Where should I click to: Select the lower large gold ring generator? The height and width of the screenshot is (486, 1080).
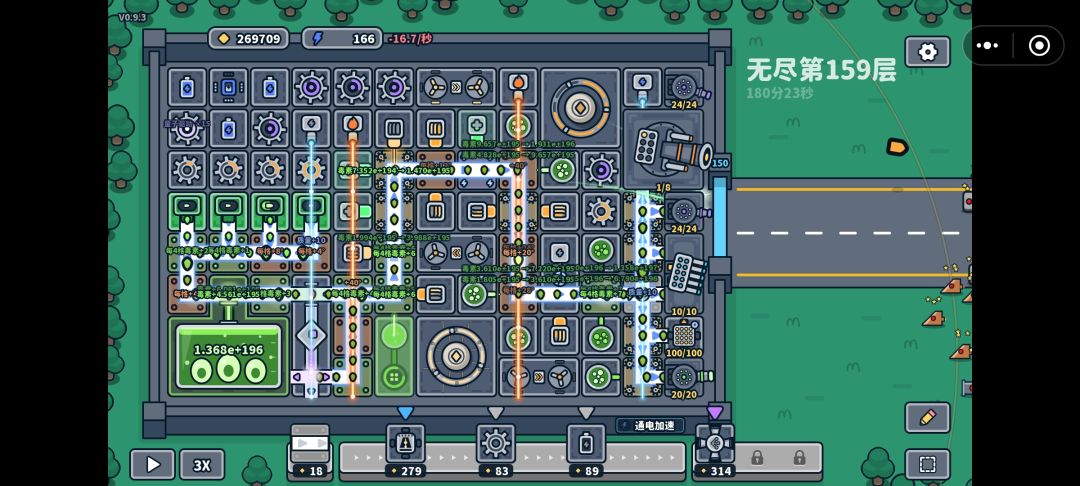[x=455, y=356]
